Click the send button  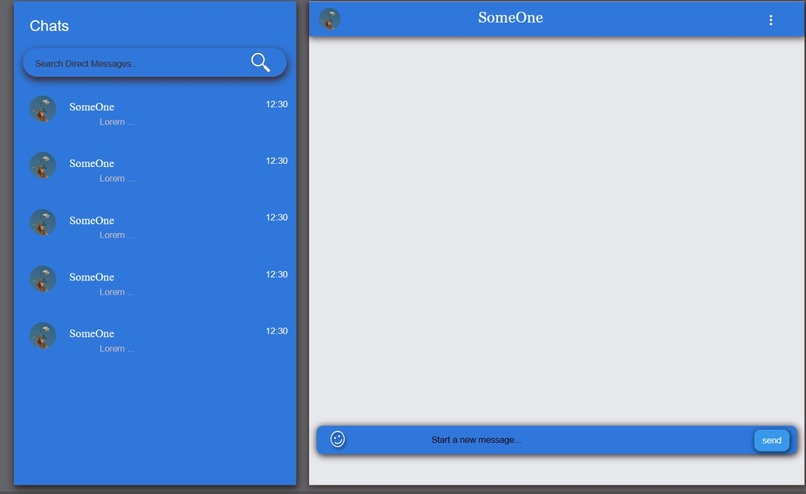(772, 441)
